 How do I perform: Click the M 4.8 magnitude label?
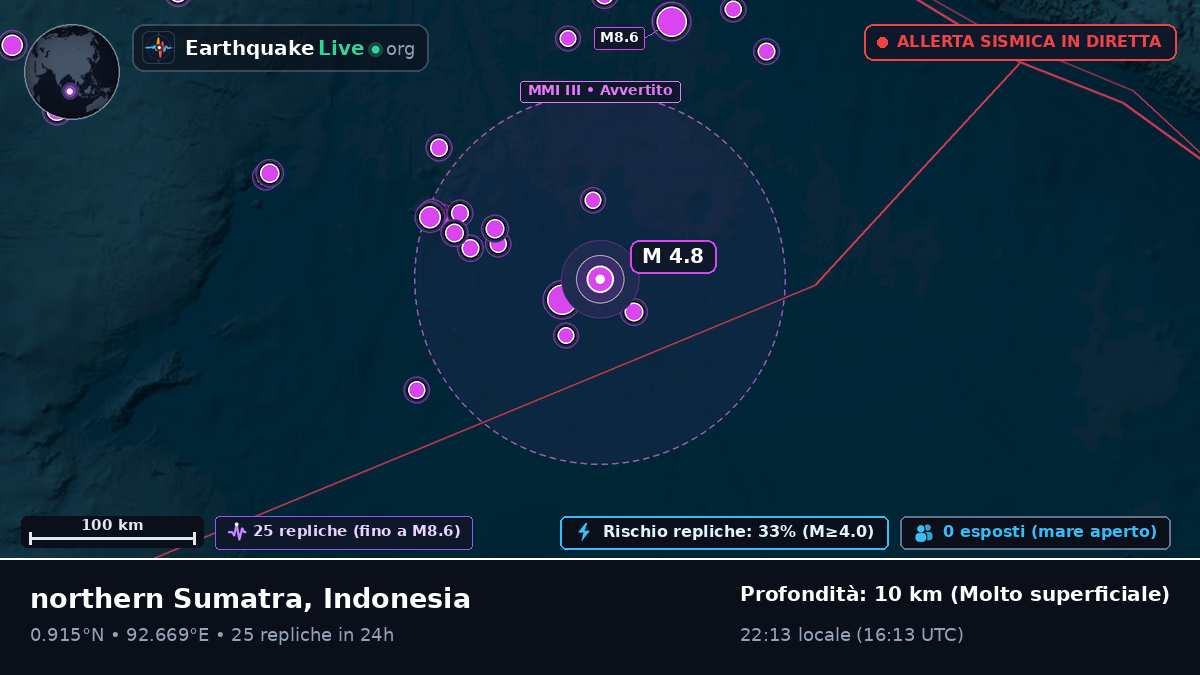(x=673, y=256)
